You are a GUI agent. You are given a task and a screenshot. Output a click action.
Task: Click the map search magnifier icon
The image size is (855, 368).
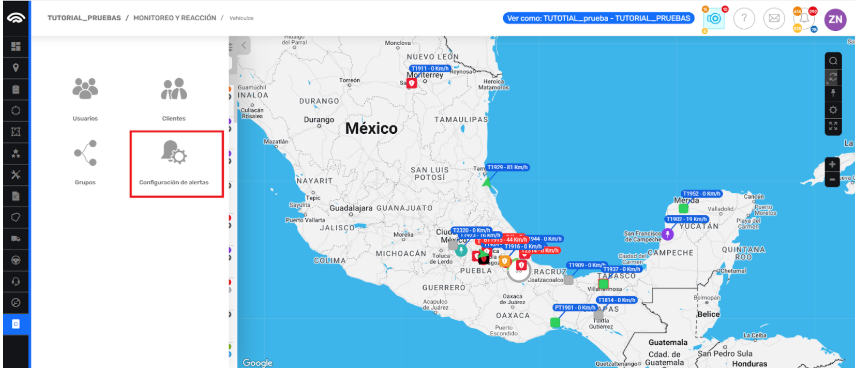point(833,61)
